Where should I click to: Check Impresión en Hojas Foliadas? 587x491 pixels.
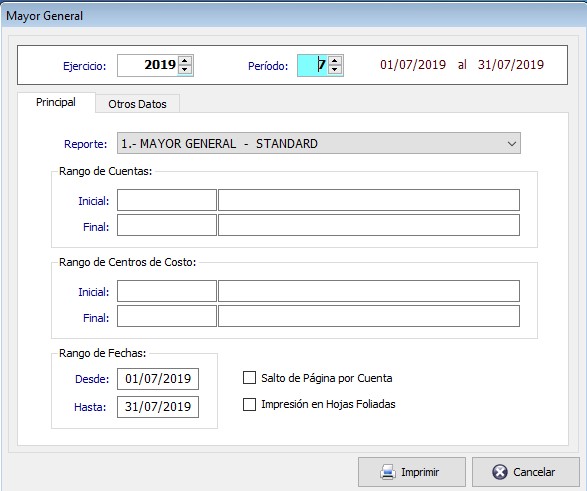point(249,404)
